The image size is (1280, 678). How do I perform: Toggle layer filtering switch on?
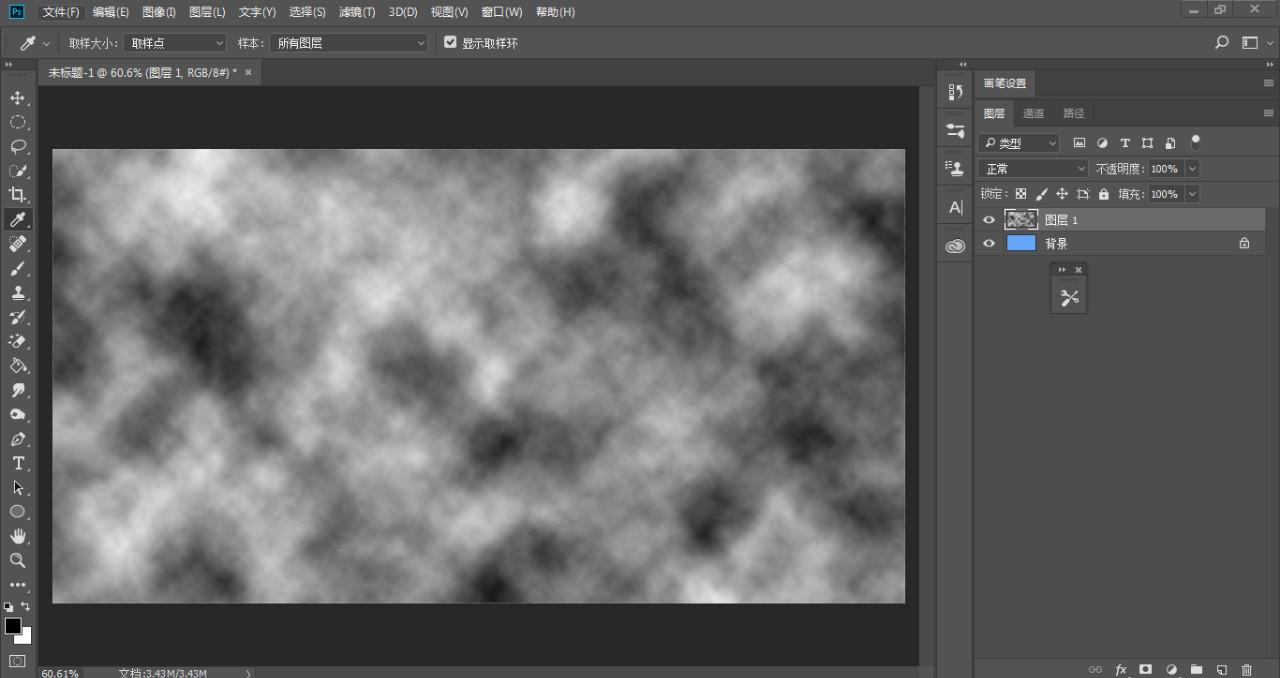tap(1195, 143)
